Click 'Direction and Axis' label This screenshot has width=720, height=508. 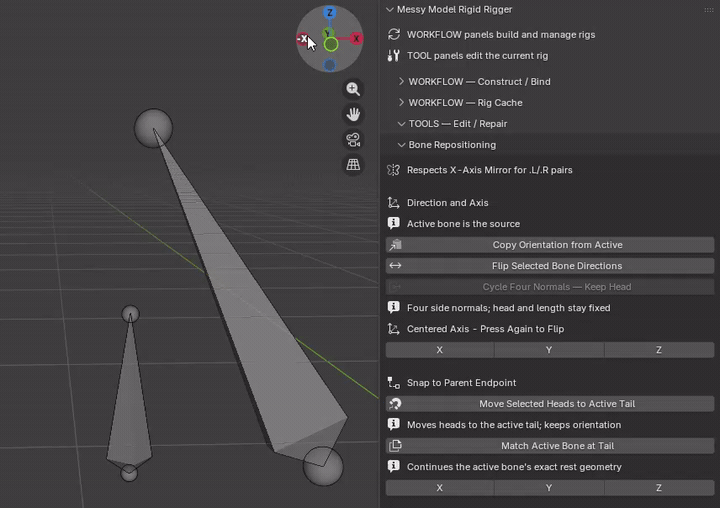pos(448,203)
